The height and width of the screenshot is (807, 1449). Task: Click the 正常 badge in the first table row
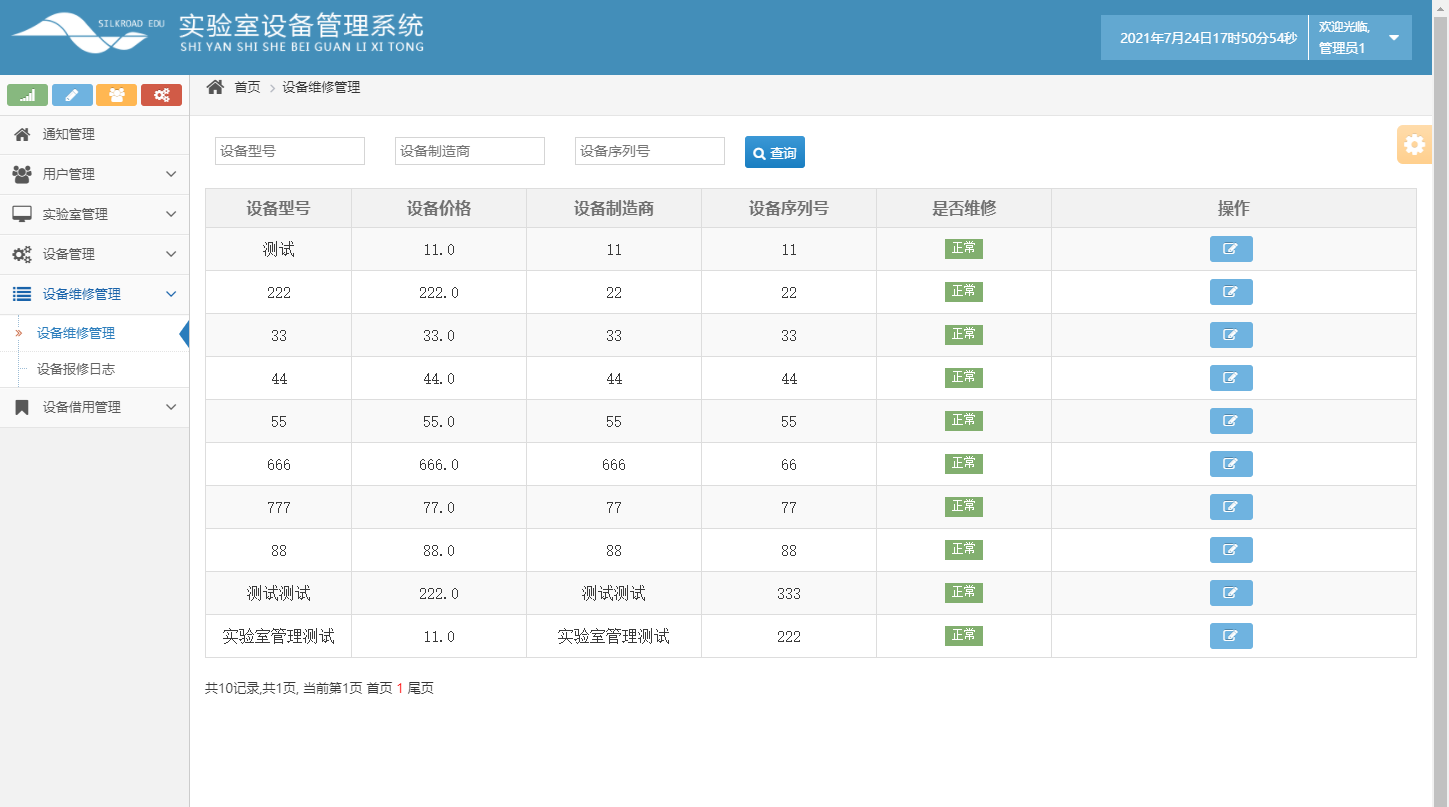pos(963,248)
